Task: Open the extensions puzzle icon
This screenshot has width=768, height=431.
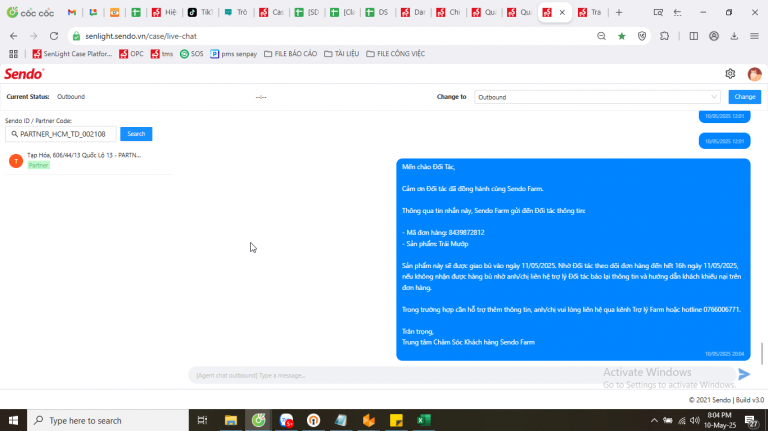Action: pos(665,36)
